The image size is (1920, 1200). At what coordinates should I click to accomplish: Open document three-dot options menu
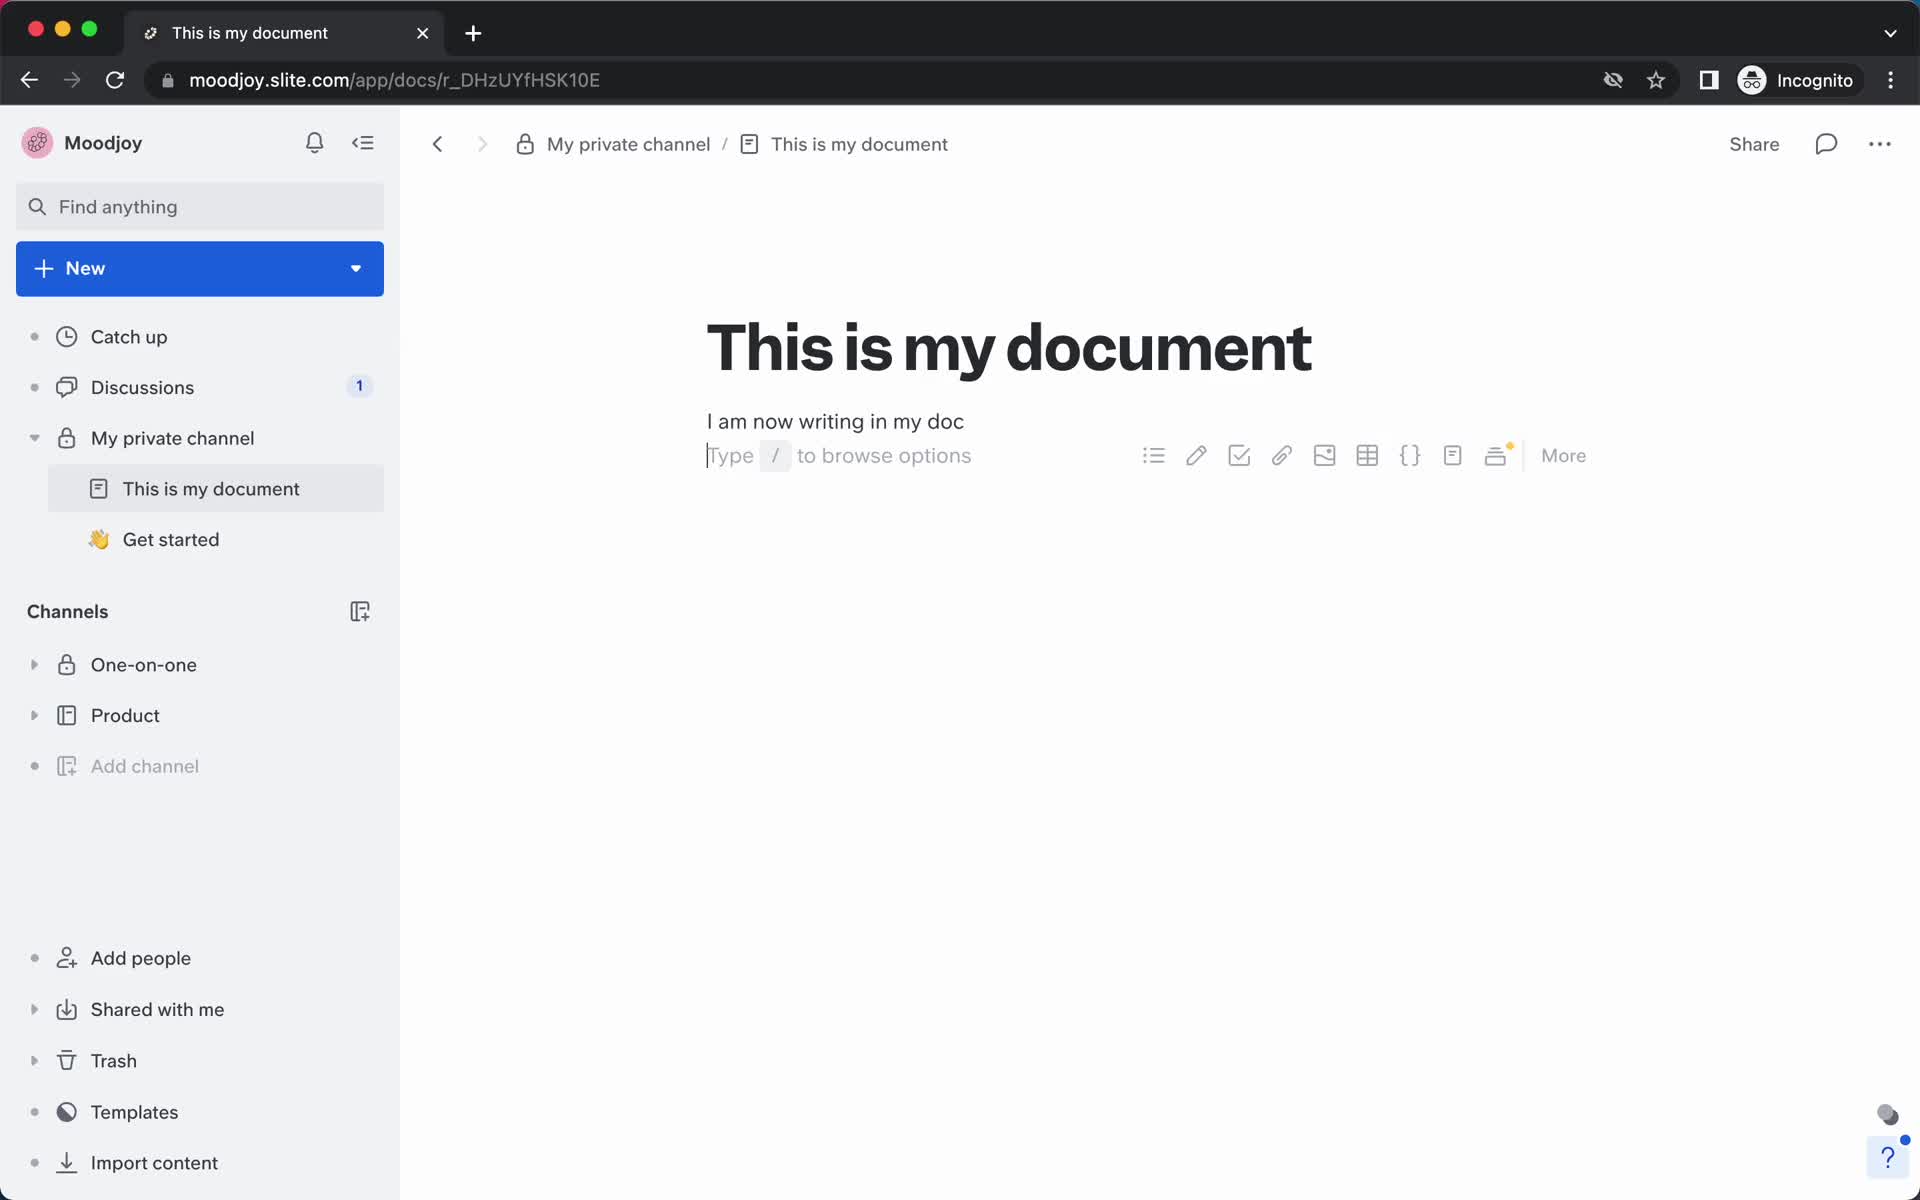click(x=1881, y=144)
